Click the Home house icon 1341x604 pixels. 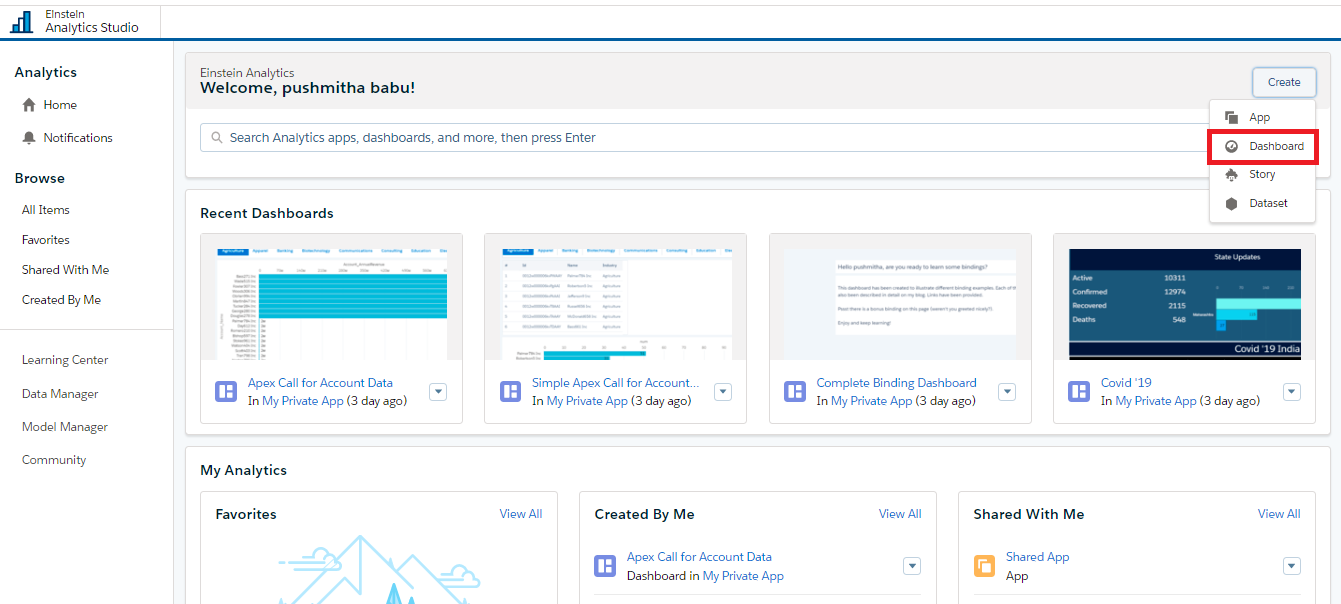29,105
